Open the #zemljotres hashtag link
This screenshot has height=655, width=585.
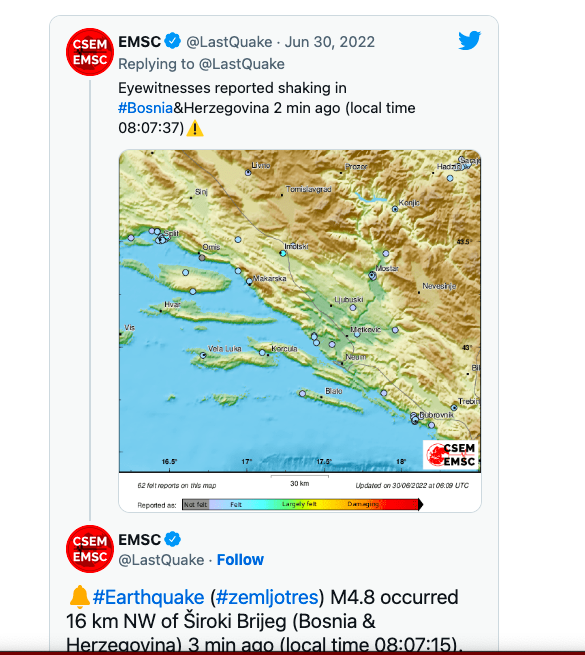pos(267,597)
